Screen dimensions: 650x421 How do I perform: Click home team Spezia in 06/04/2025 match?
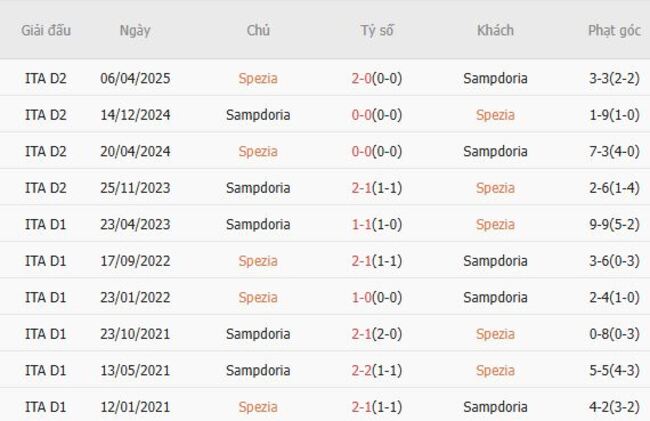click(258, 78)
